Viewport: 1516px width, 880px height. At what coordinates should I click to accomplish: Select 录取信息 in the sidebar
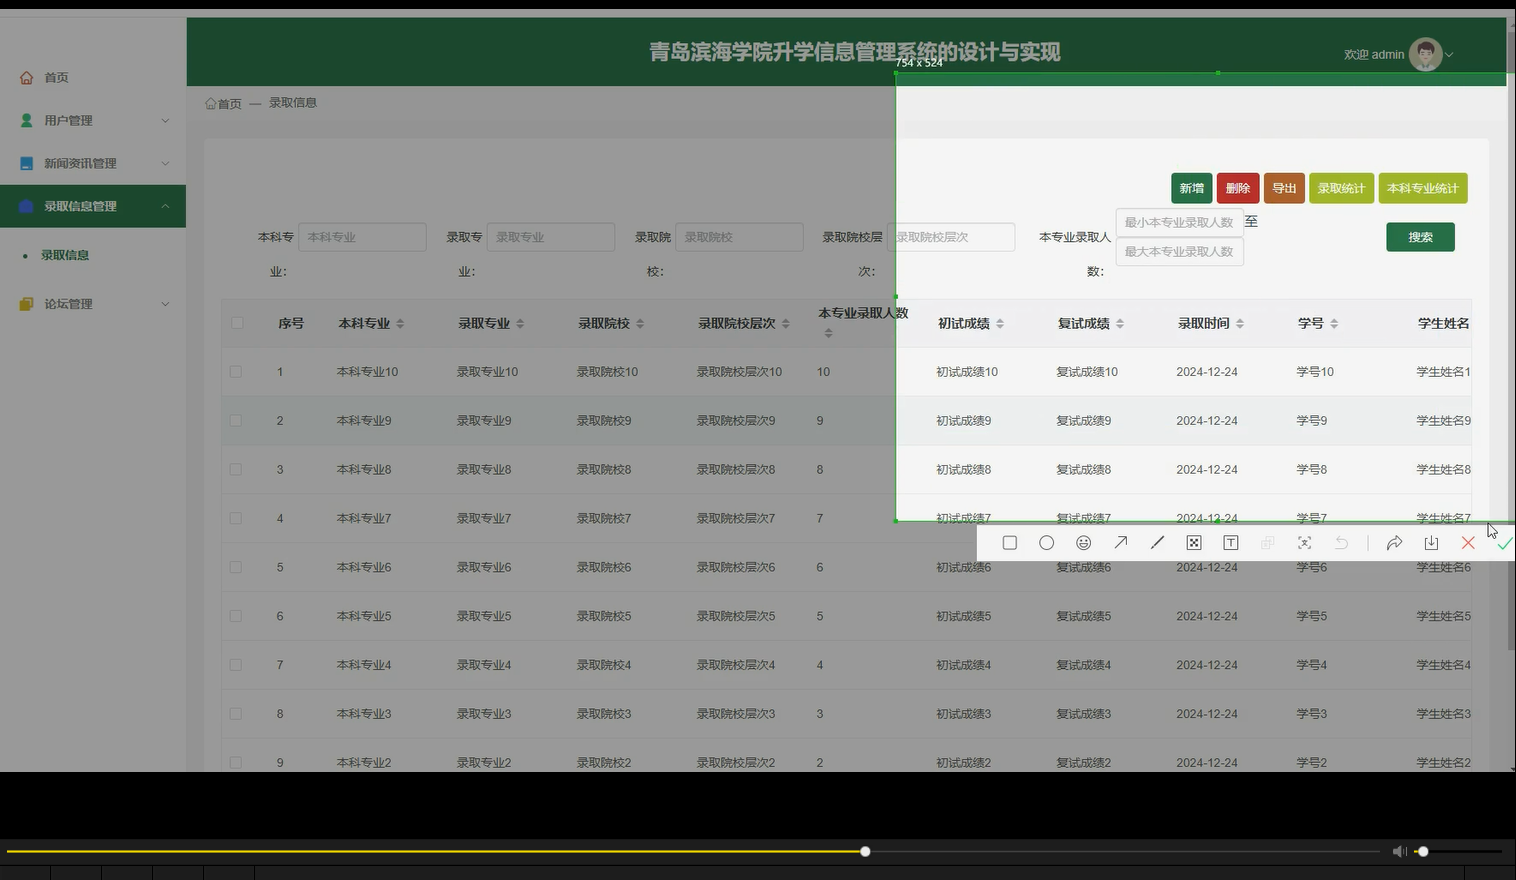coord(65,255)
